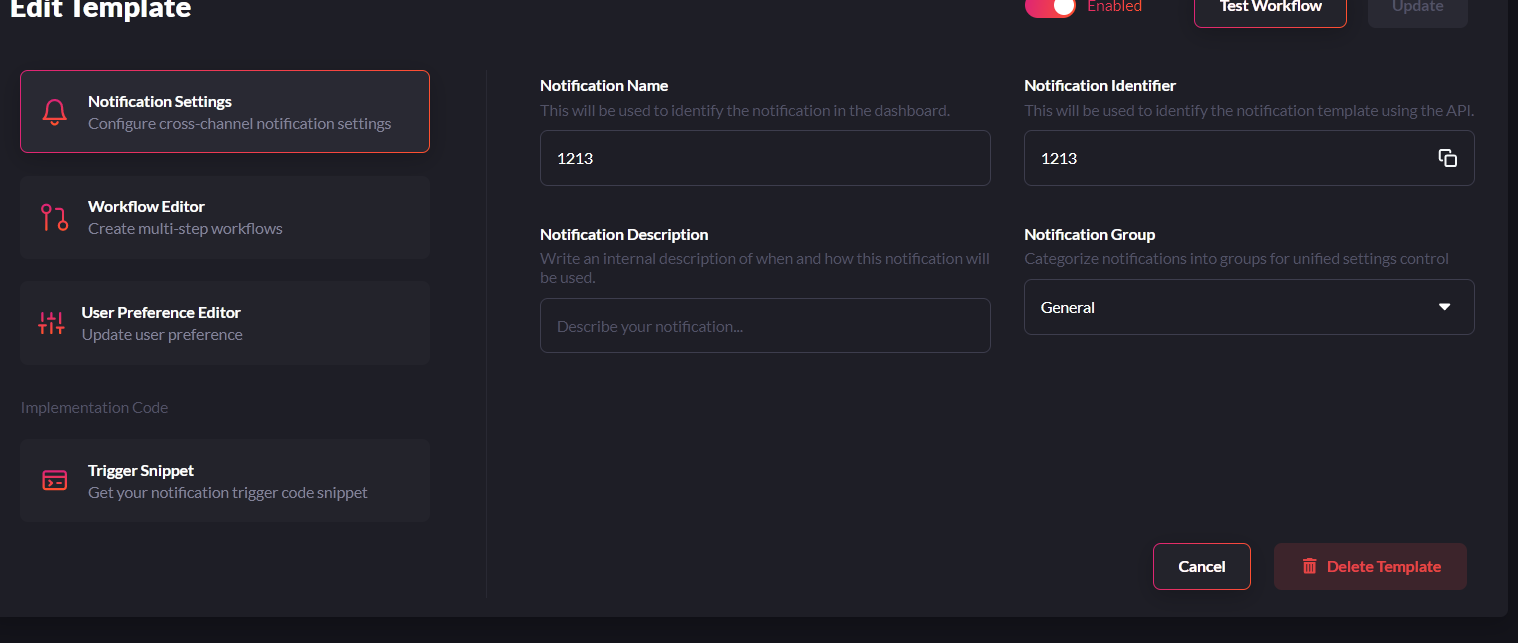Image resolution: width=1518 pixels, height=643 pixels.
Task: Disable the Enabled template toggle
Action: [x=1050, y=7]
